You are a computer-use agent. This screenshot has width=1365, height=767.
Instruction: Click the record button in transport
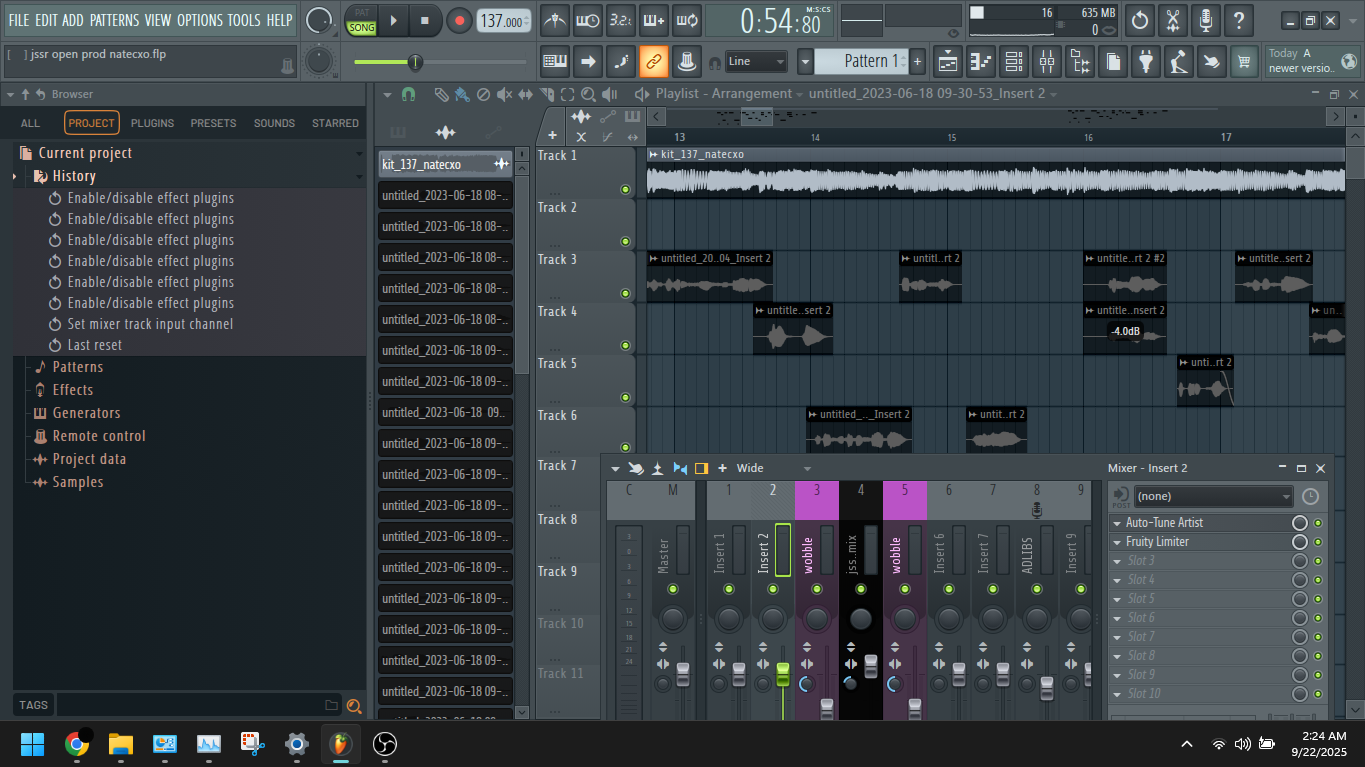pos(459,21)
